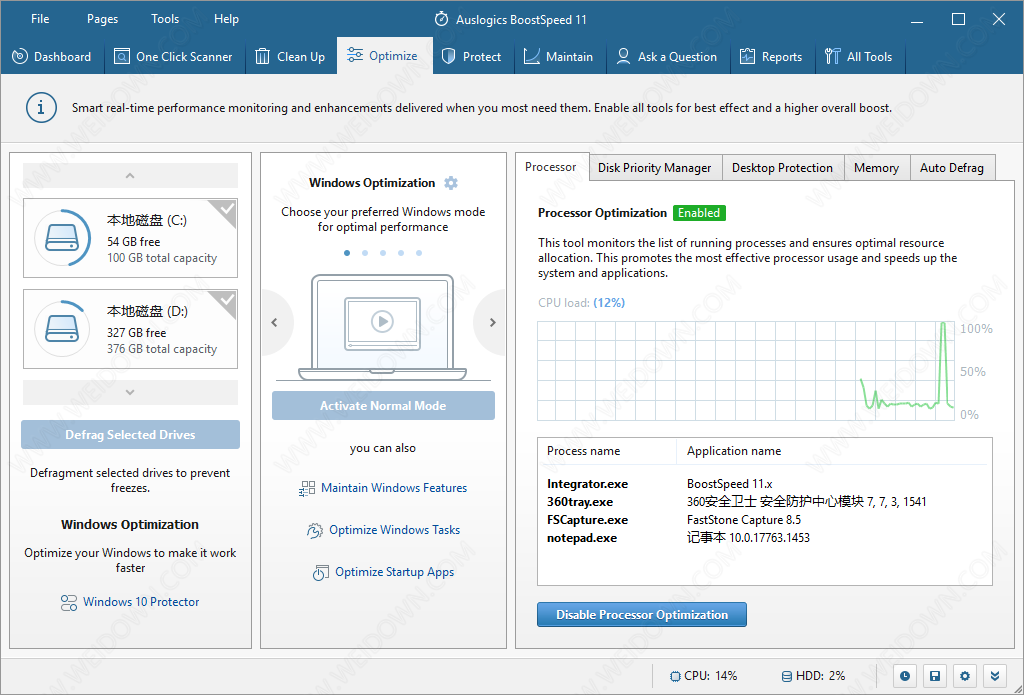
Task: Click the CPU 14% status indicator
Action: click(703, 676)
